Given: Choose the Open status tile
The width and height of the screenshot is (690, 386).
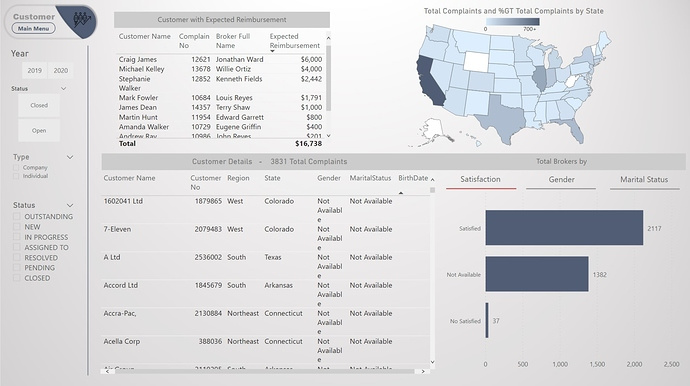Looking at the screenshot, I should click(x=39, y=130).
